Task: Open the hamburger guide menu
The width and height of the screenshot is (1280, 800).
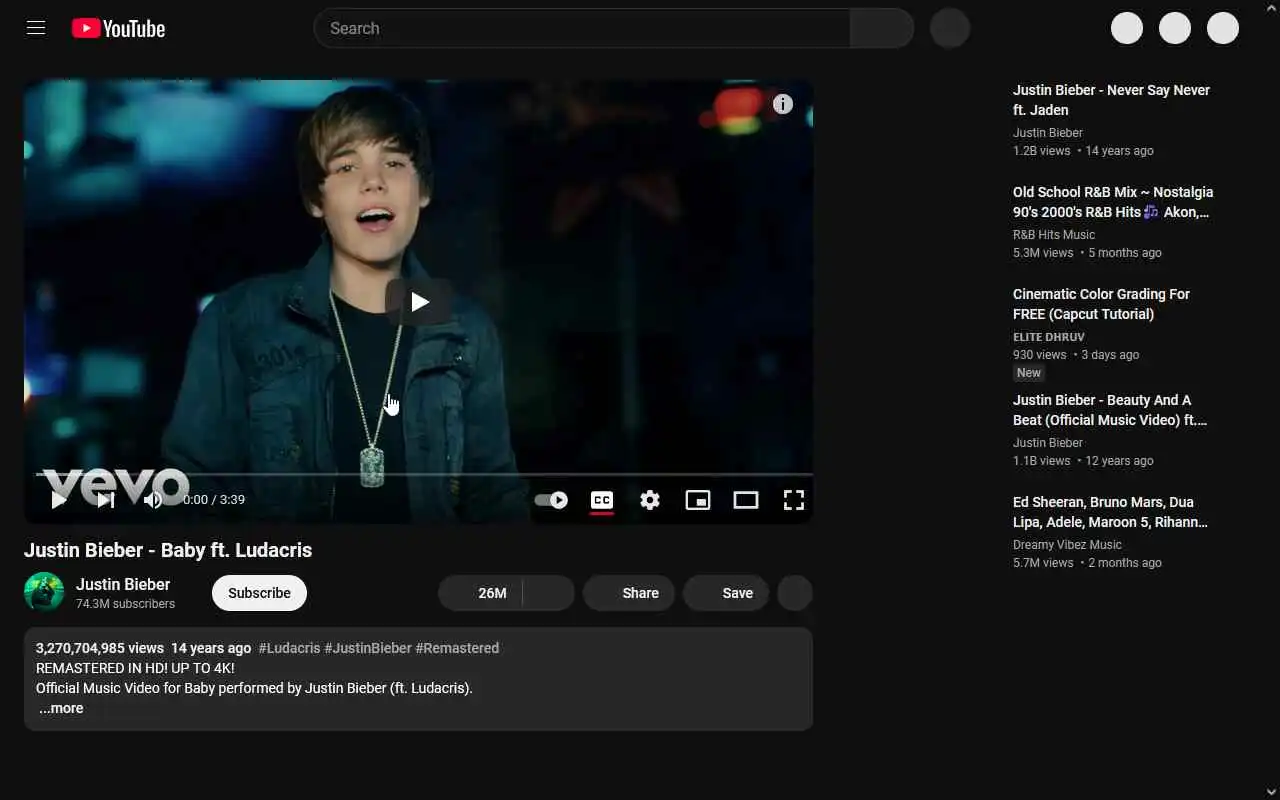Action: click(x=36, y=28)
